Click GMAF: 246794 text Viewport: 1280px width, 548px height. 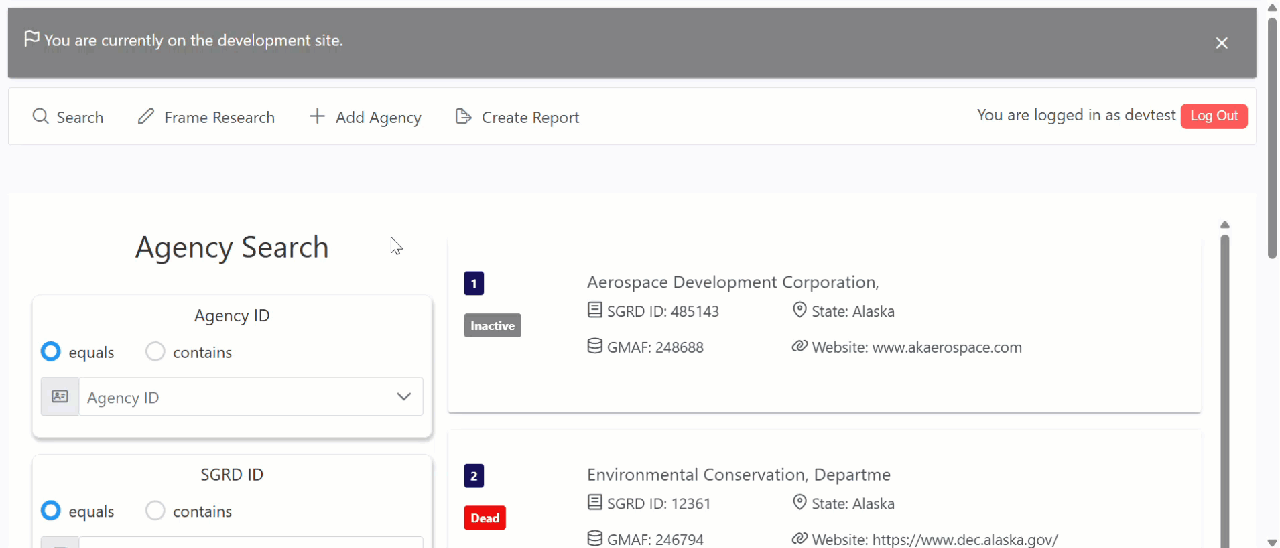coord(655,540)
